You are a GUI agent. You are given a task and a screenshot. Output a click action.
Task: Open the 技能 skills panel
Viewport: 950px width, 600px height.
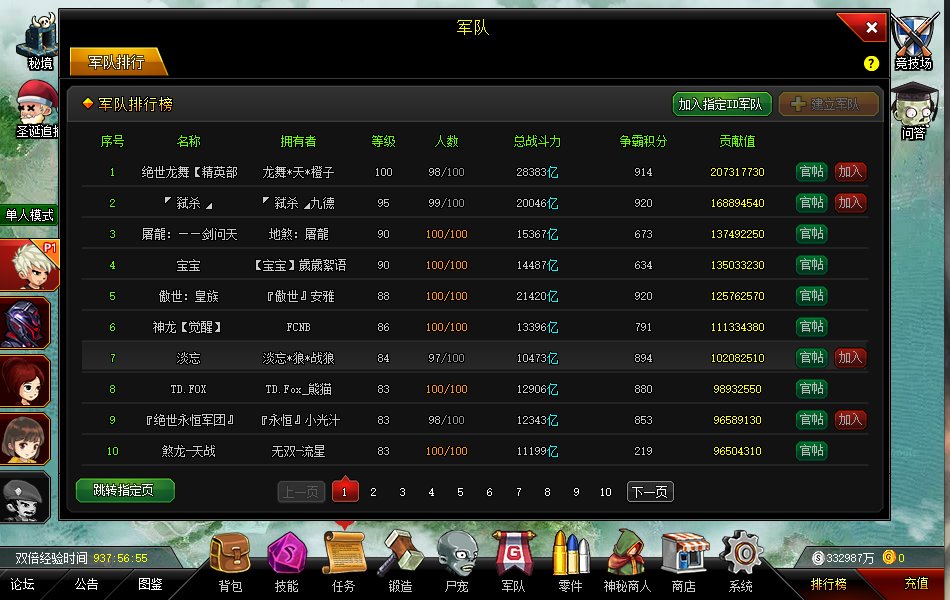(x=287, y=555)
